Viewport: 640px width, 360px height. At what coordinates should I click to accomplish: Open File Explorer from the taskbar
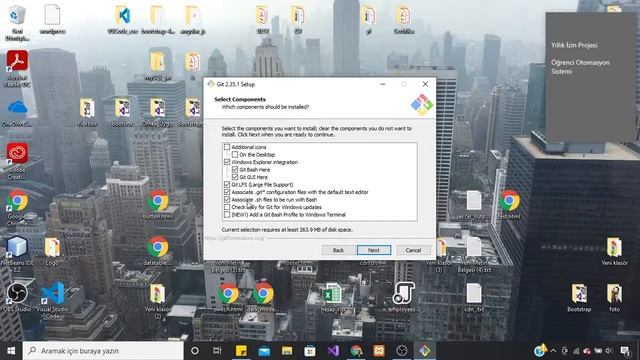point(287,351)
